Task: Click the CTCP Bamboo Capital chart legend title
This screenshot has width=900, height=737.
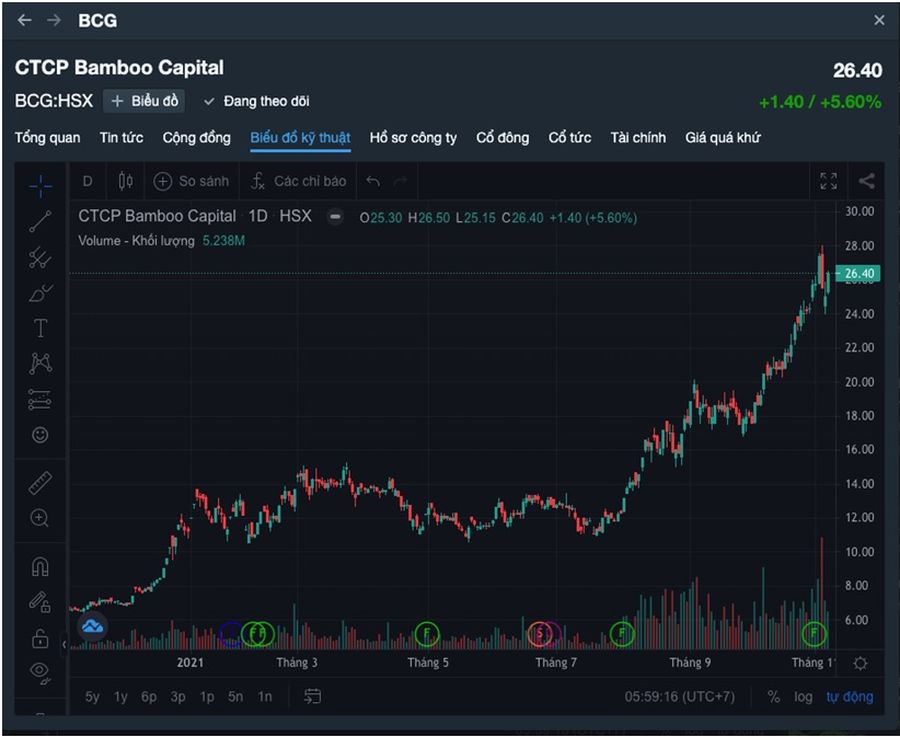Action: point(157,216)
